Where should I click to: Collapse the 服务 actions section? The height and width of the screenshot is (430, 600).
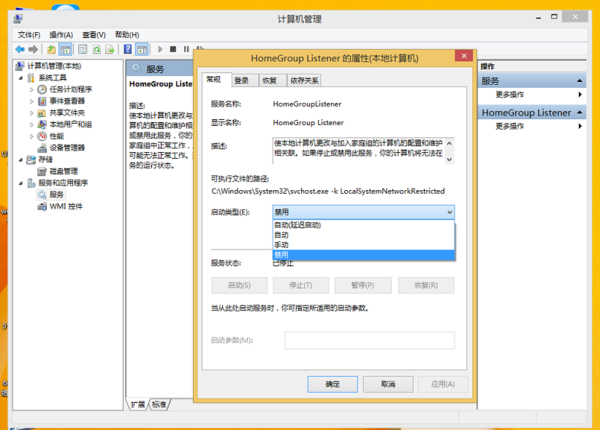[579, 81]
